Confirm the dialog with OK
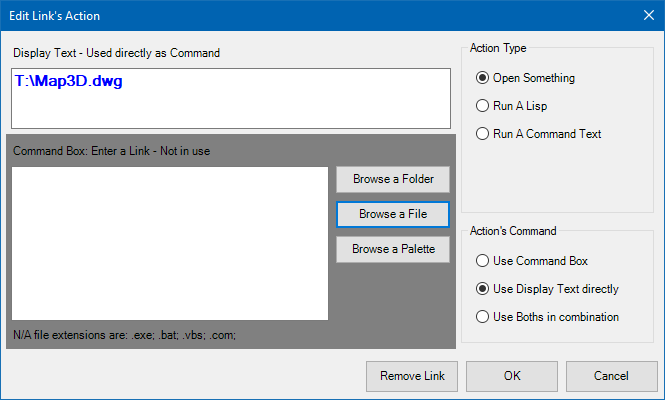The image size is (665, 400). click(x=512, y=376)
